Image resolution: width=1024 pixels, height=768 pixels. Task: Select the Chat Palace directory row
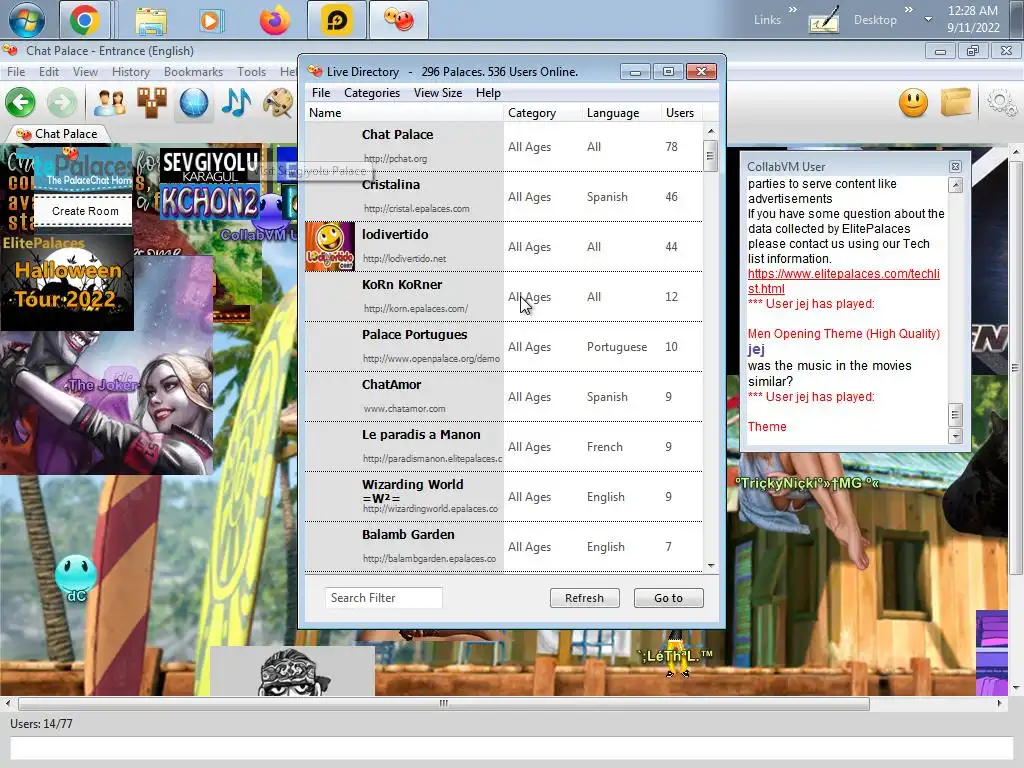point(504,146)
